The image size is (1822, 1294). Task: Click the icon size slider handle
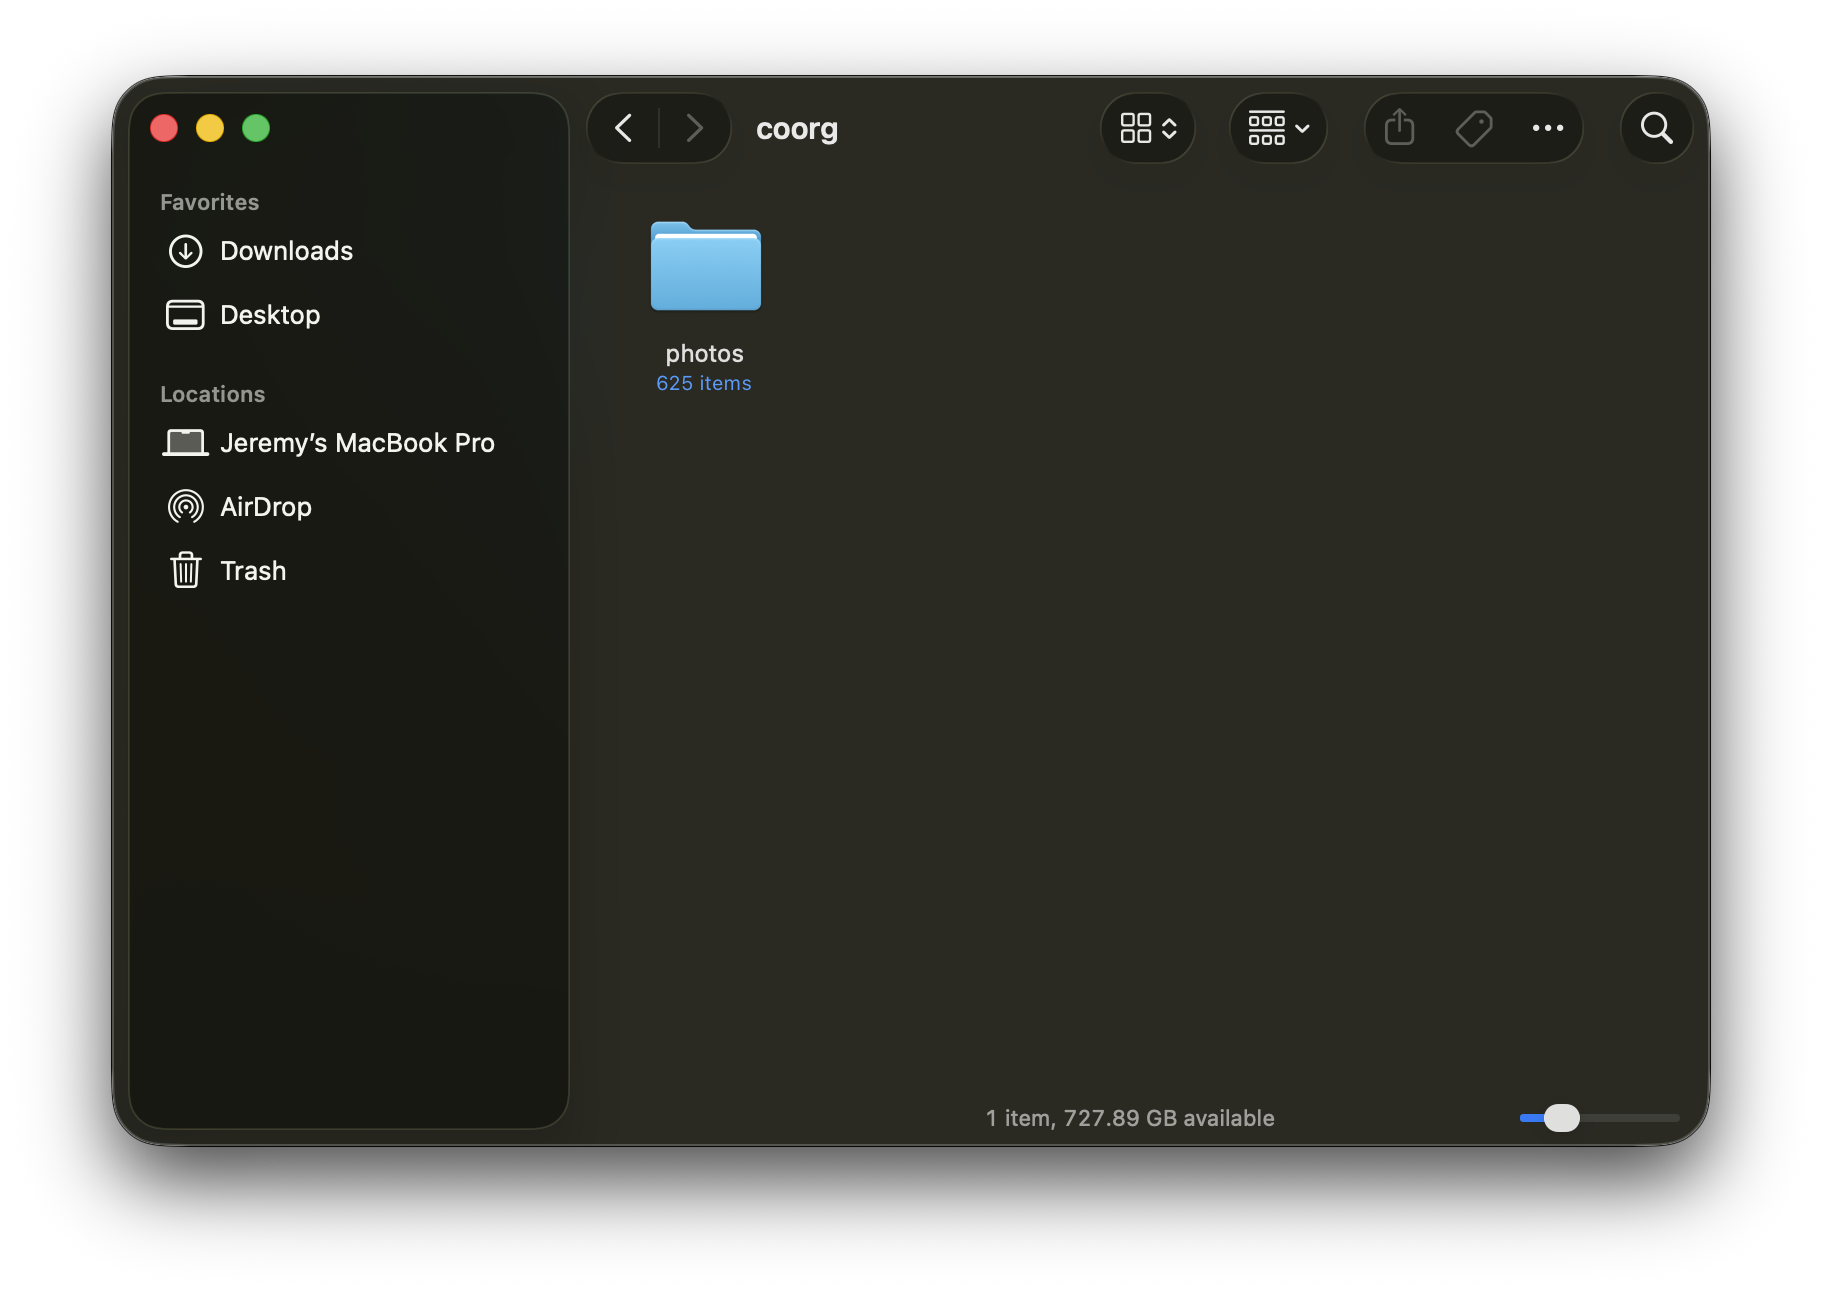[1561, 1118]
